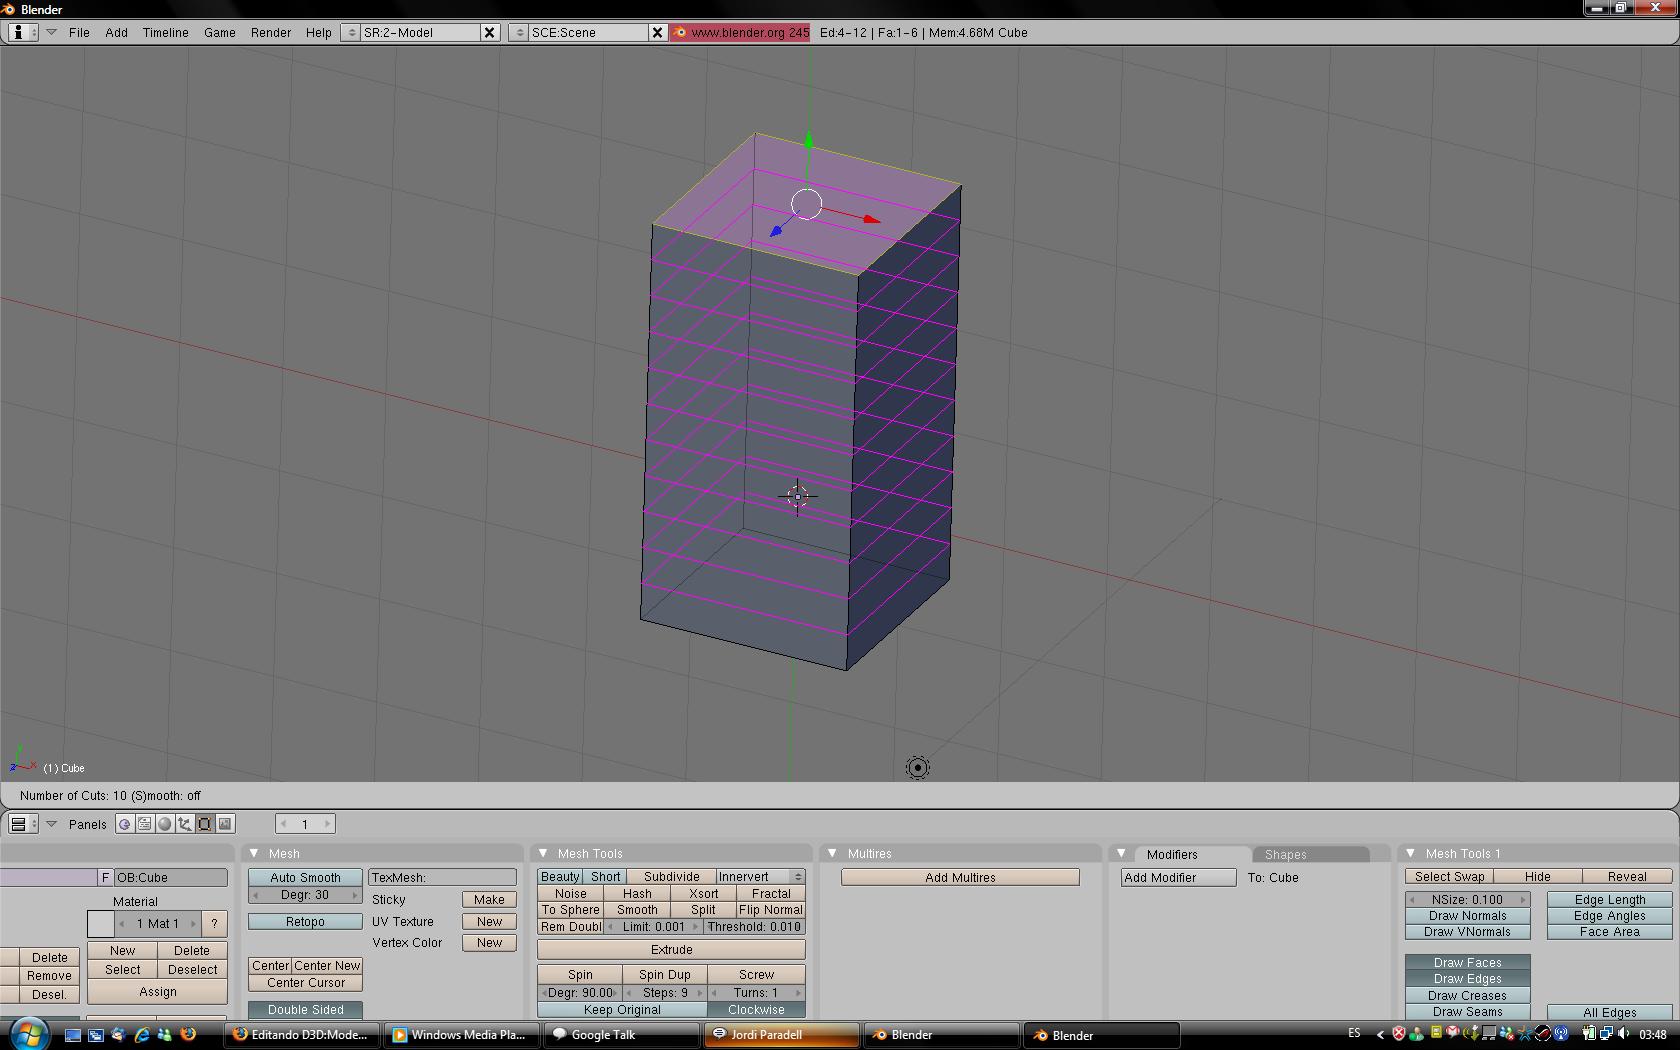Select the Editing context icon

[x=205, y=824]
